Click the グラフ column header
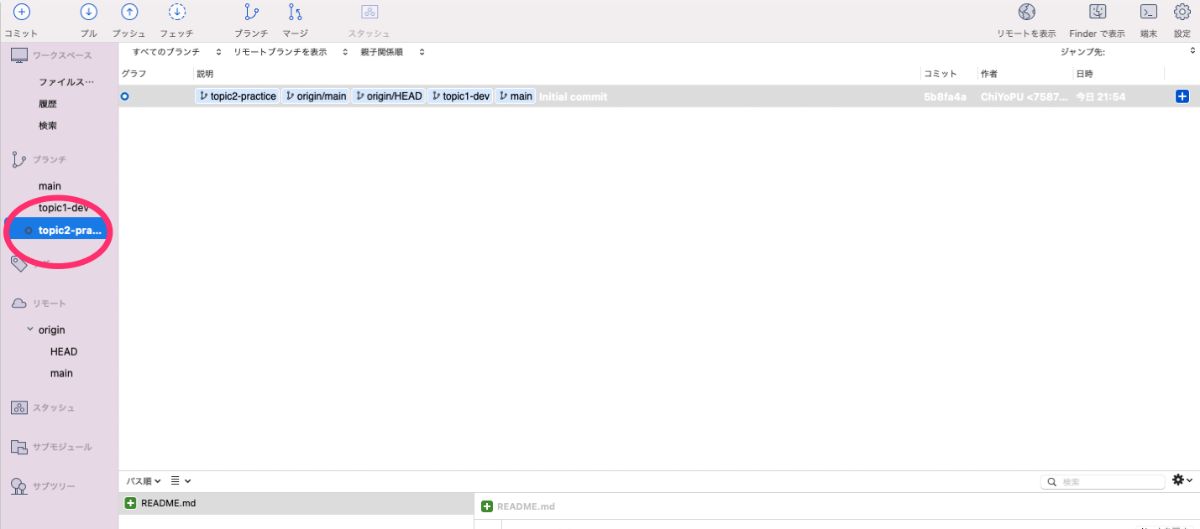Viewport: 1200px width, 529px height. [134, 74]
